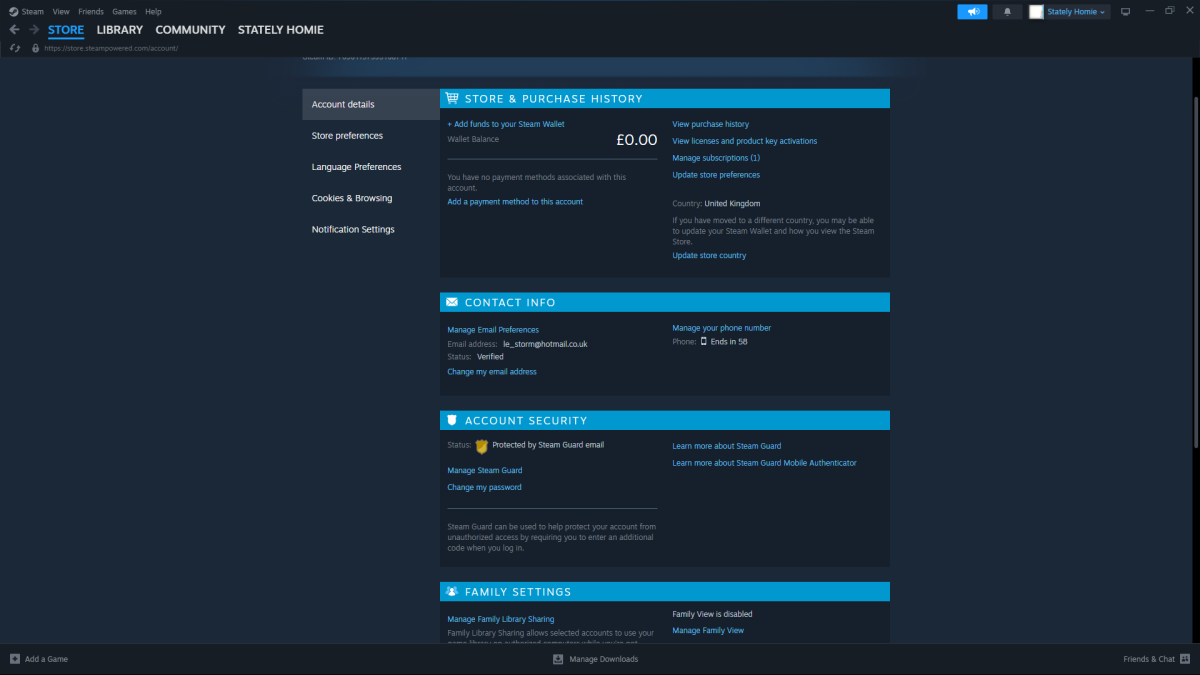Image resolution: width=1200 pixels, height=675 pixels.
Task: Click the padlock icon beside the URL
Action: coord(36,48)
